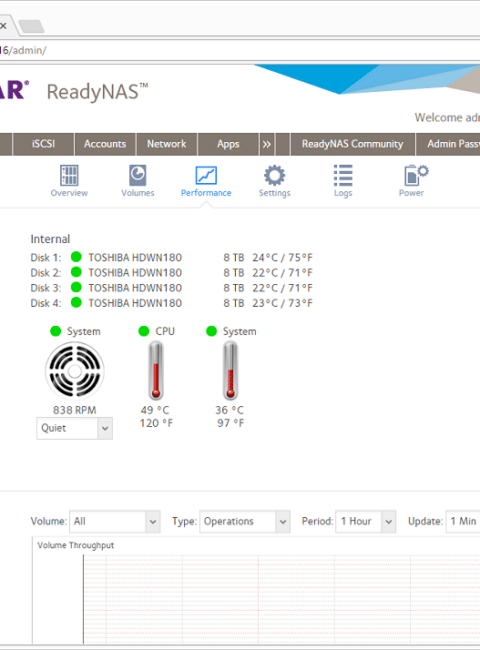Open the Volumes section icon
This screenshot has height=650, width=480.
[137, 175]
